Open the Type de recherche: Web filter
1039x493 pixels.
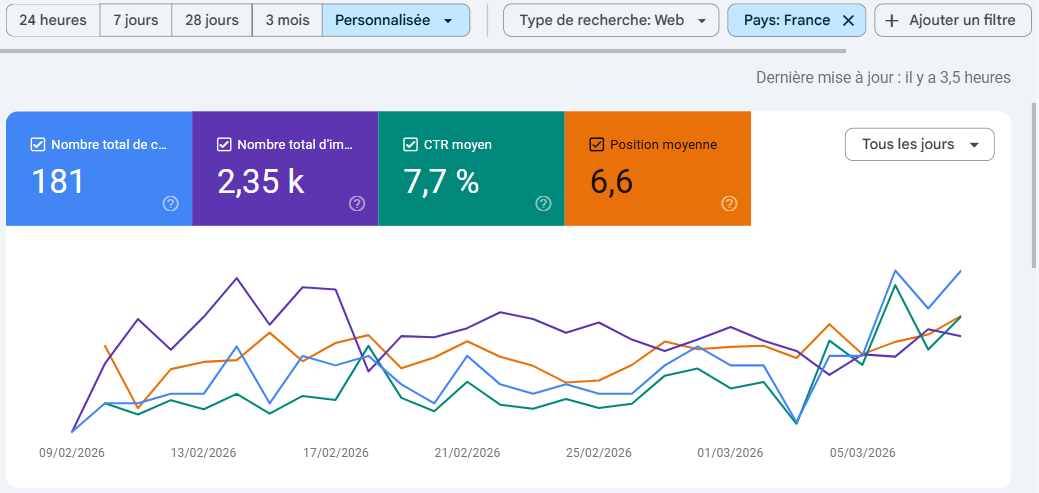(x=611, y=20)
